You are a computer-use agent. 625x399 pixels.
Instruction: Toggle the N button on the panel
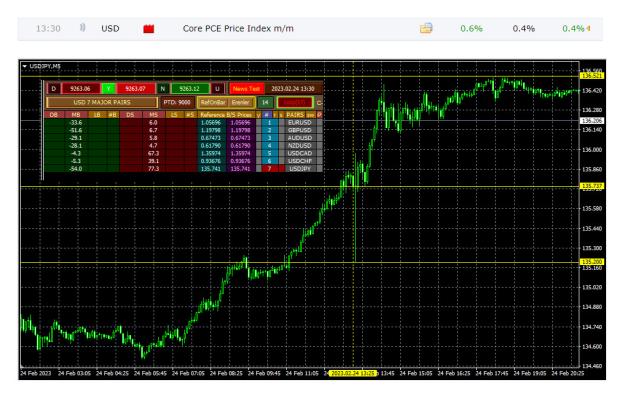162,88
